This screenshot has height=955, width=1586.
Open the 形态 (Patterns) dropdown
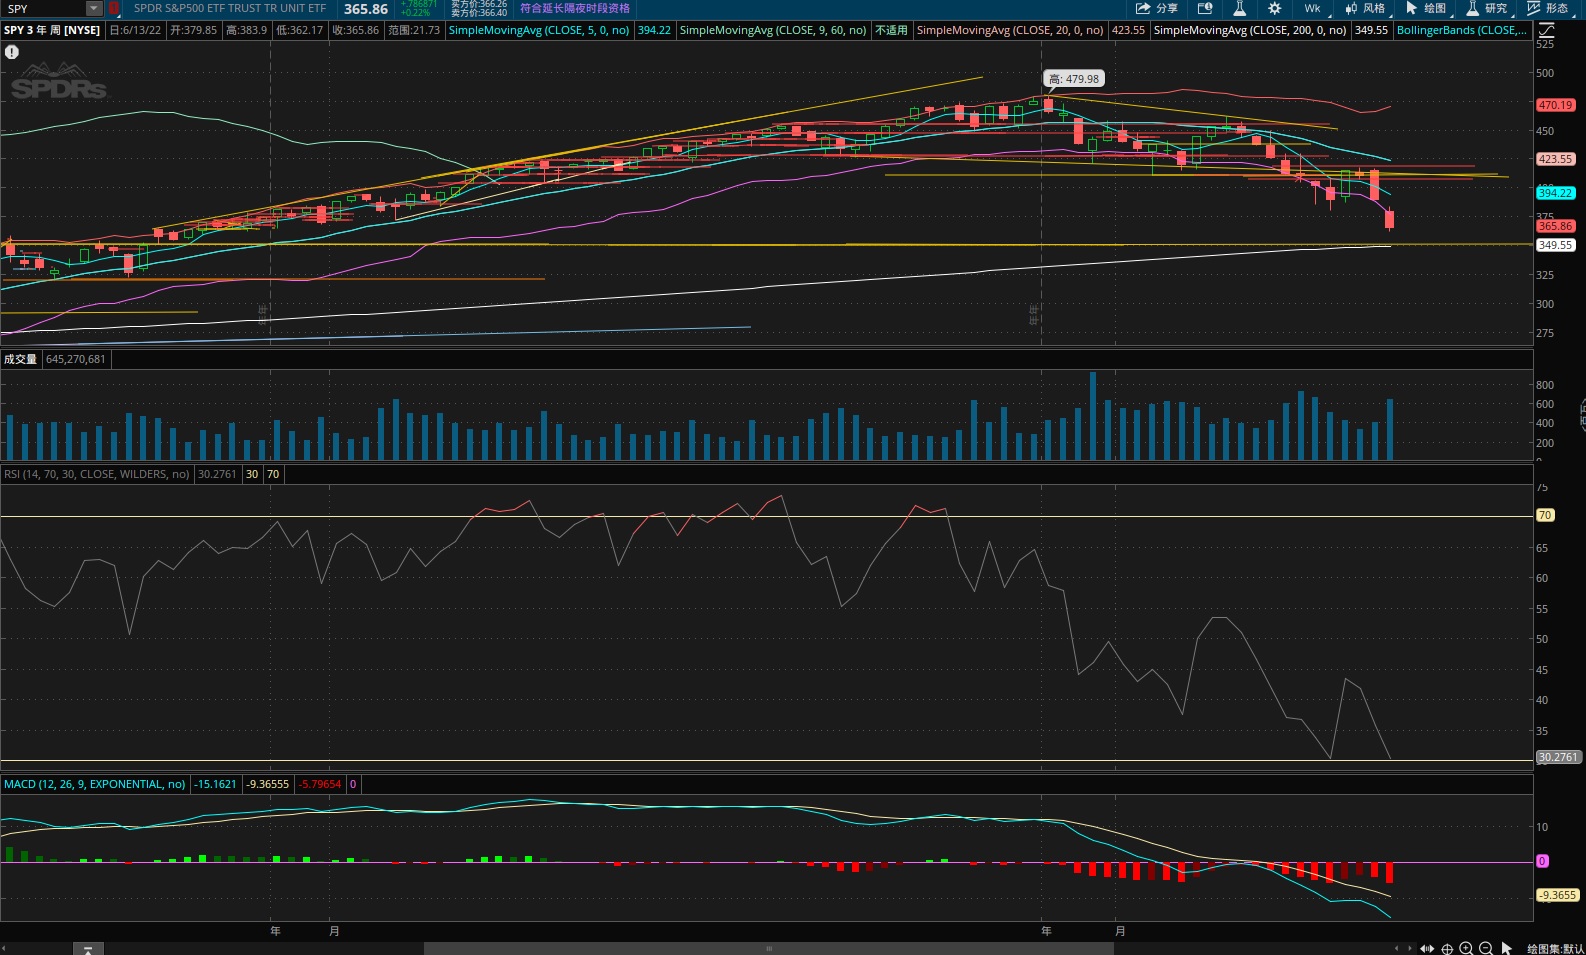(x=1548, y=8)
